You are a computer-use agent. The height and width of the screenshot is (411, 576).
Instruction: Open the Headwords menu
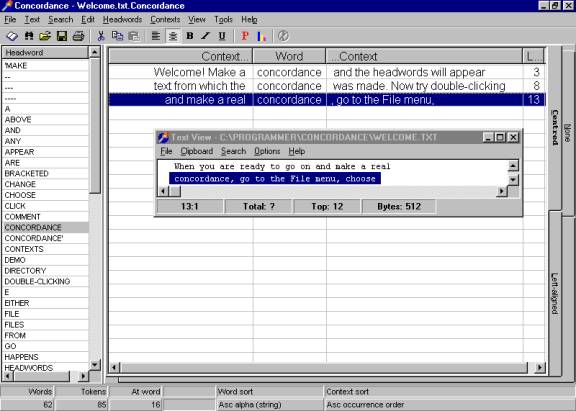122,19
